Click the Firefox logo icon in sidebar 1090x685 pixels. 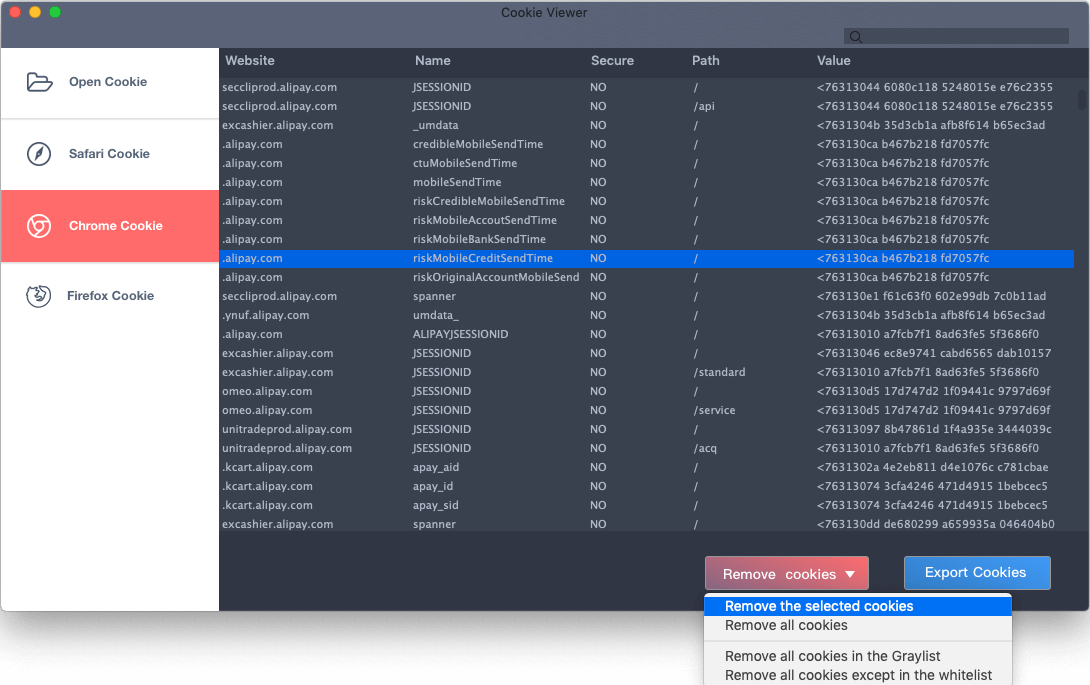(x=38, y=296)
